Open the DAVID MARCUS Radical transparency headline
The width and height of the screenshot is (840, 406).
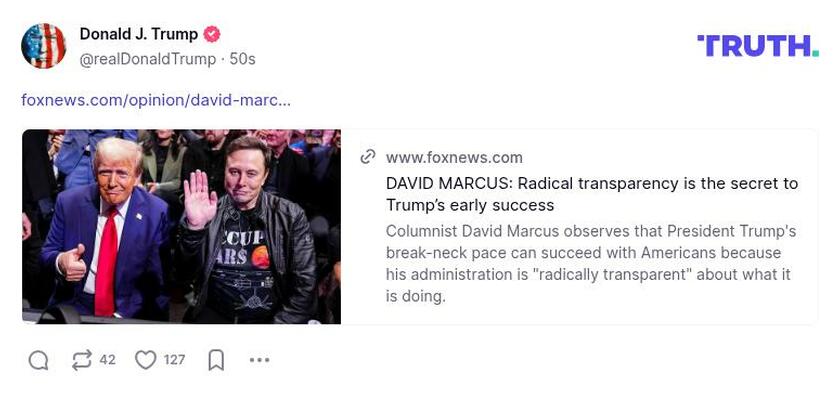tap(592, 194)
